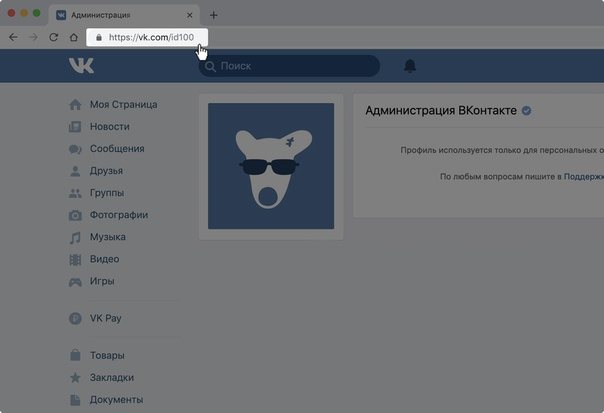This screenshot has height=413, width=604.
Task: Click the document icon beside Документы
Action: [x=75, y=400]
